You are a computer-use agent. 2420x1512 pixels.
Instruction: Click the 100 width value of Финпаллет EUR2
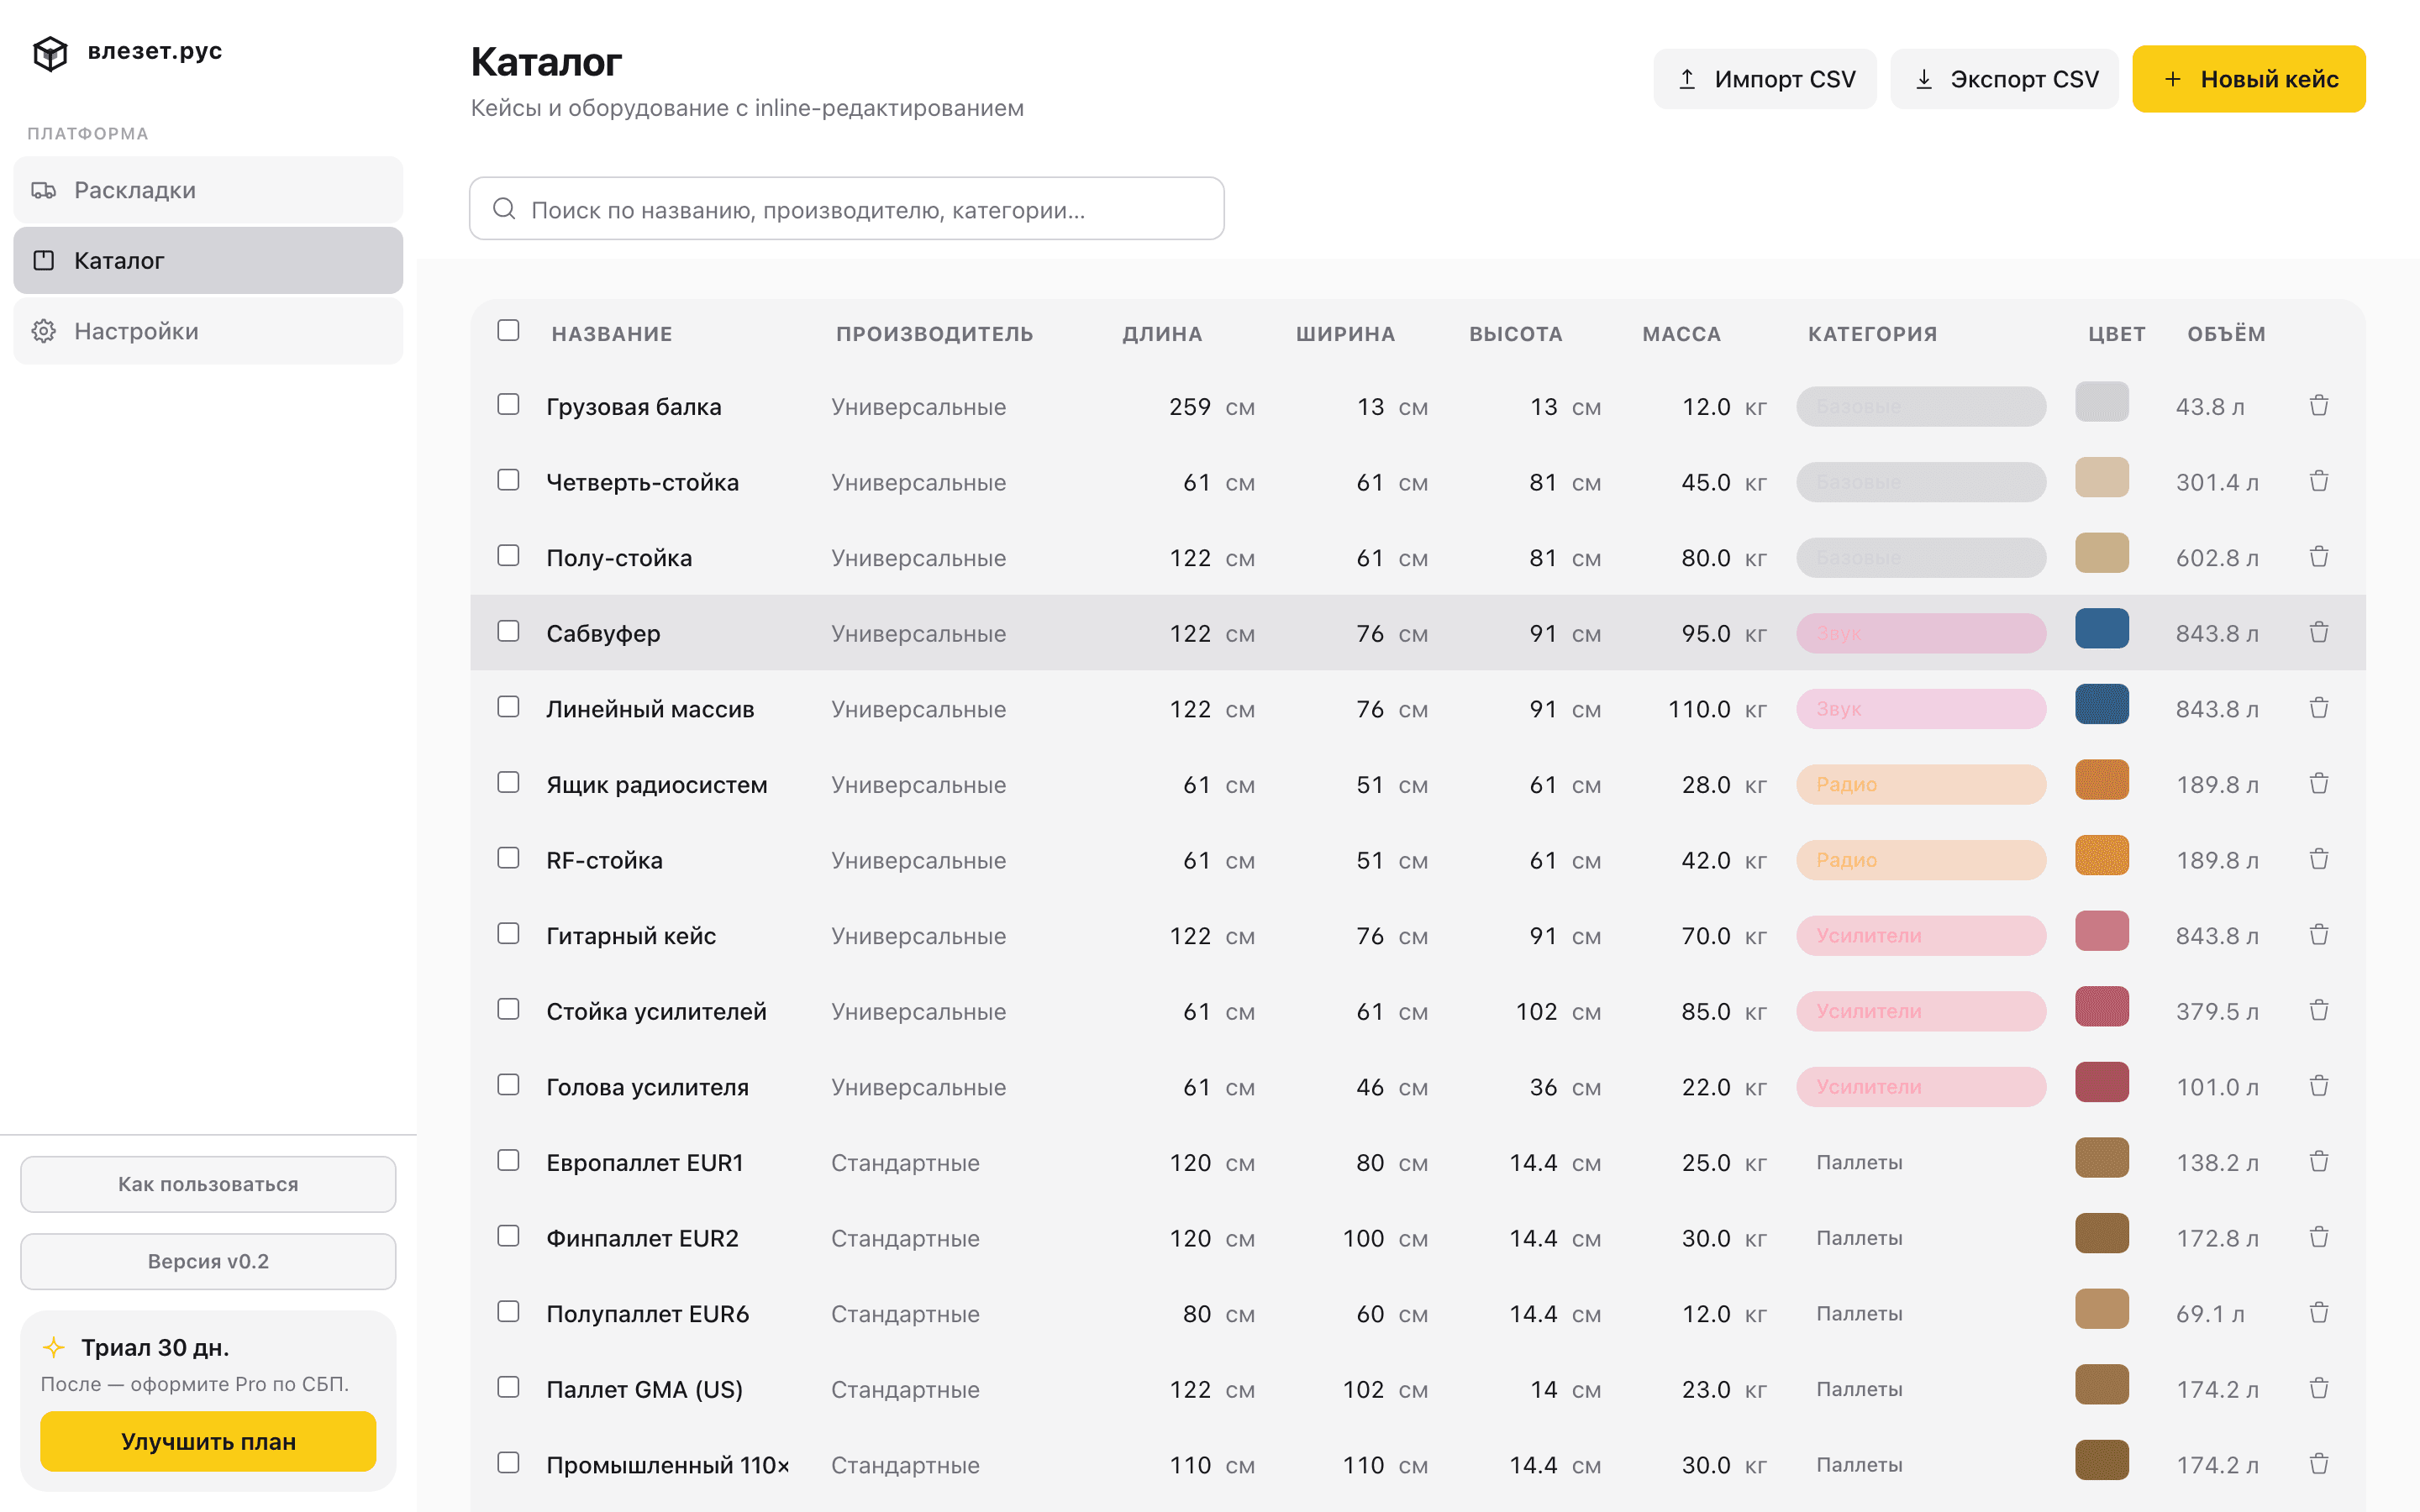[x=1363, y=1239]
